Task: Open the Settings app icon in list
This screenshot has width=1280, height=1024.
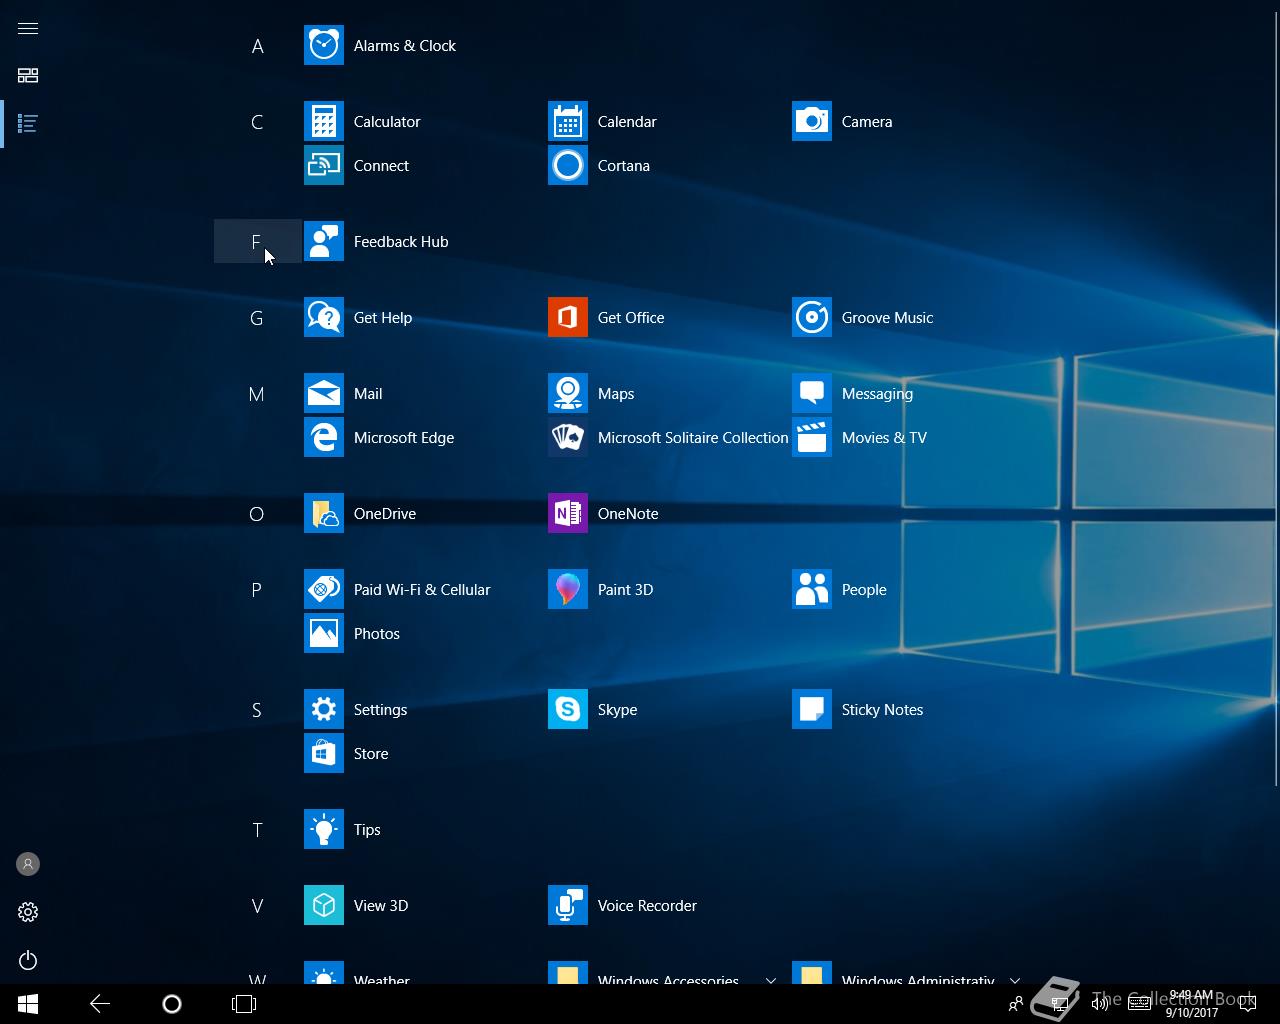Action: click(324, 710)
